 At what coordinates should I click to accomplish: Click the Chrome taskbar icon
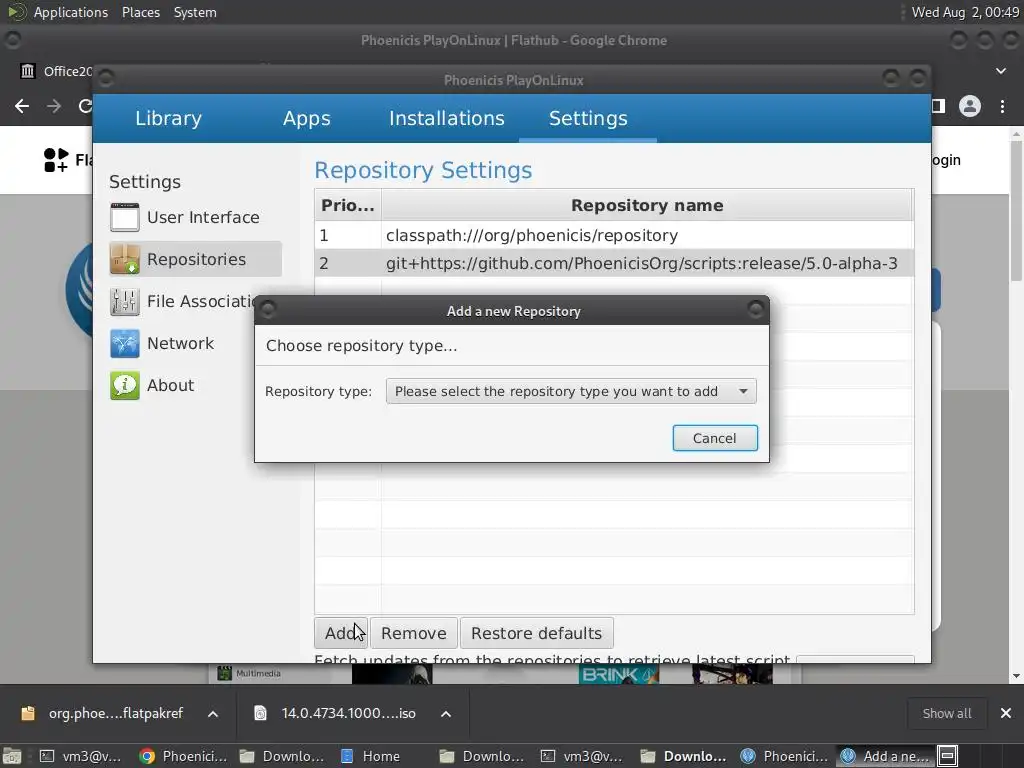[147, 756]
